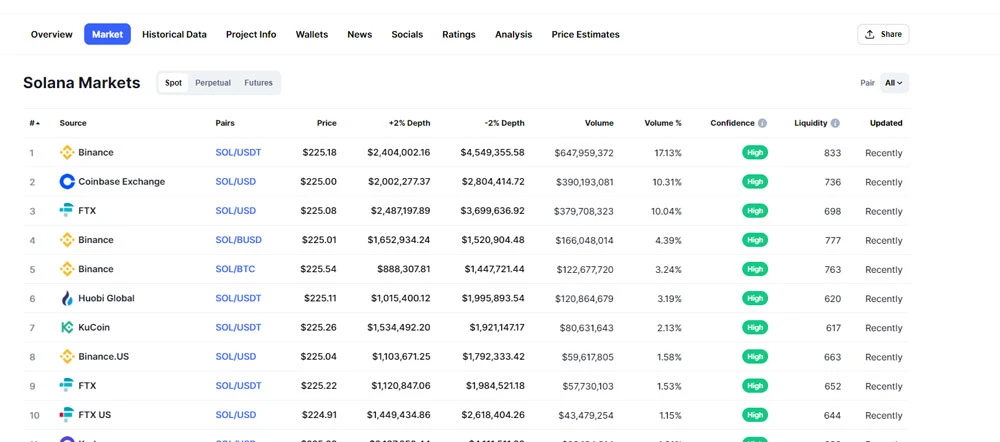Go to the News tab

click(x=360, y=34)
